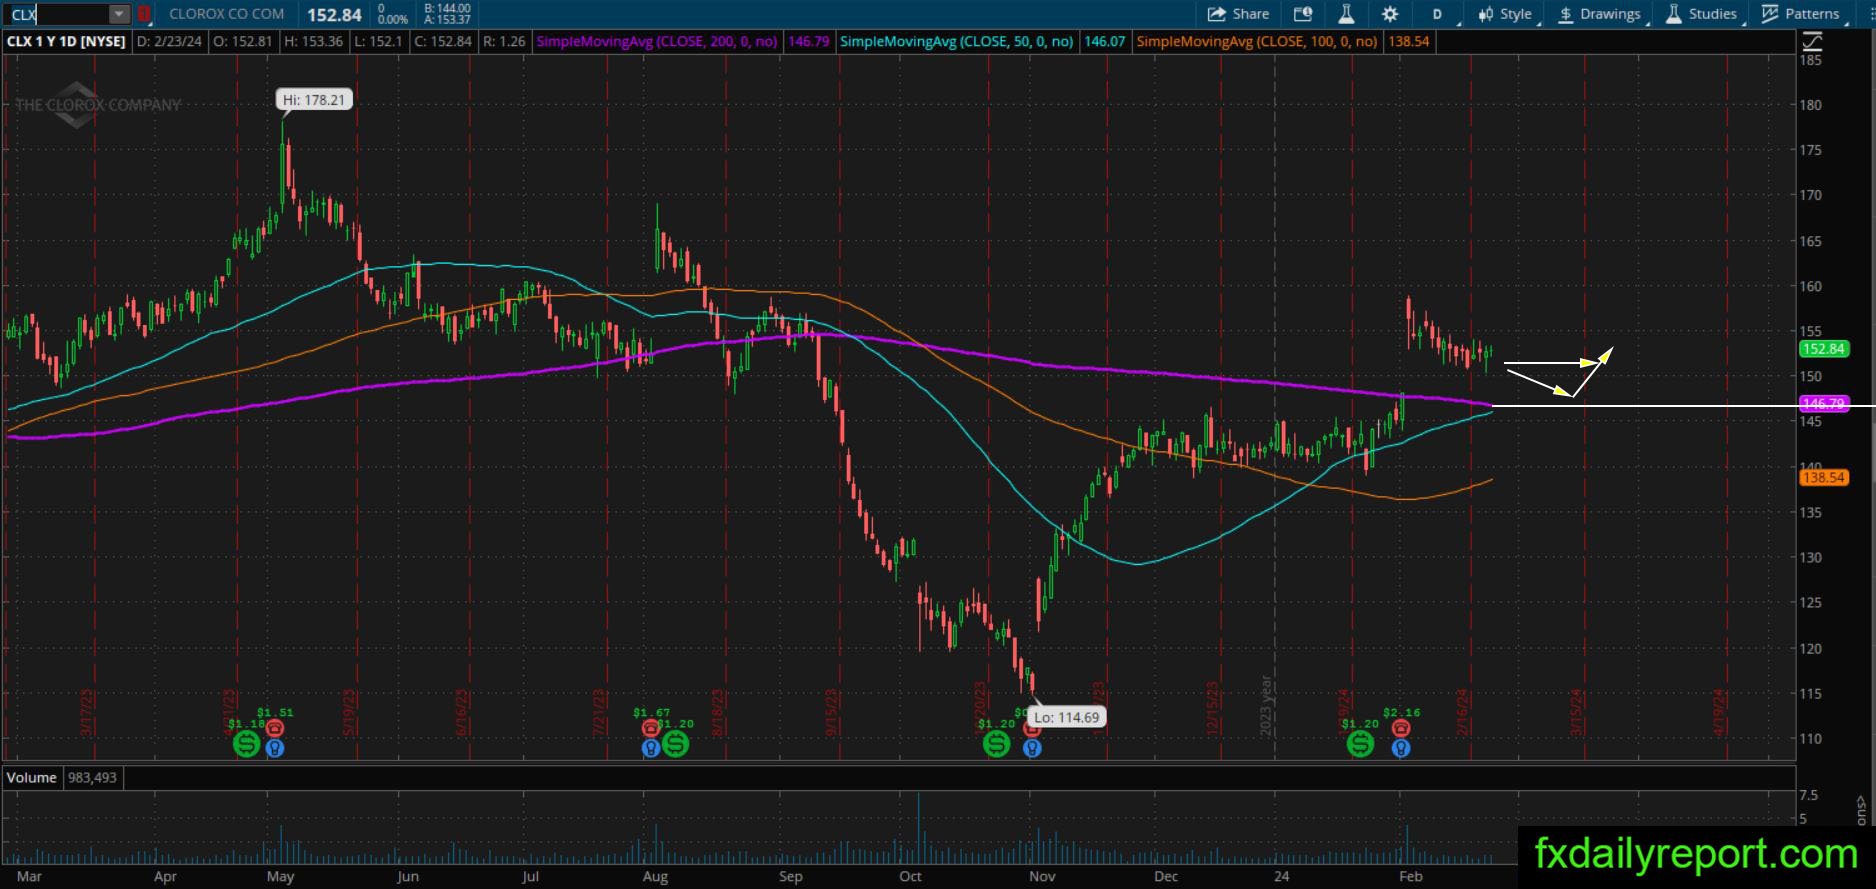Open the Studies menu
Screen dimensions: 1876x889
click(x=1702, y=14)
